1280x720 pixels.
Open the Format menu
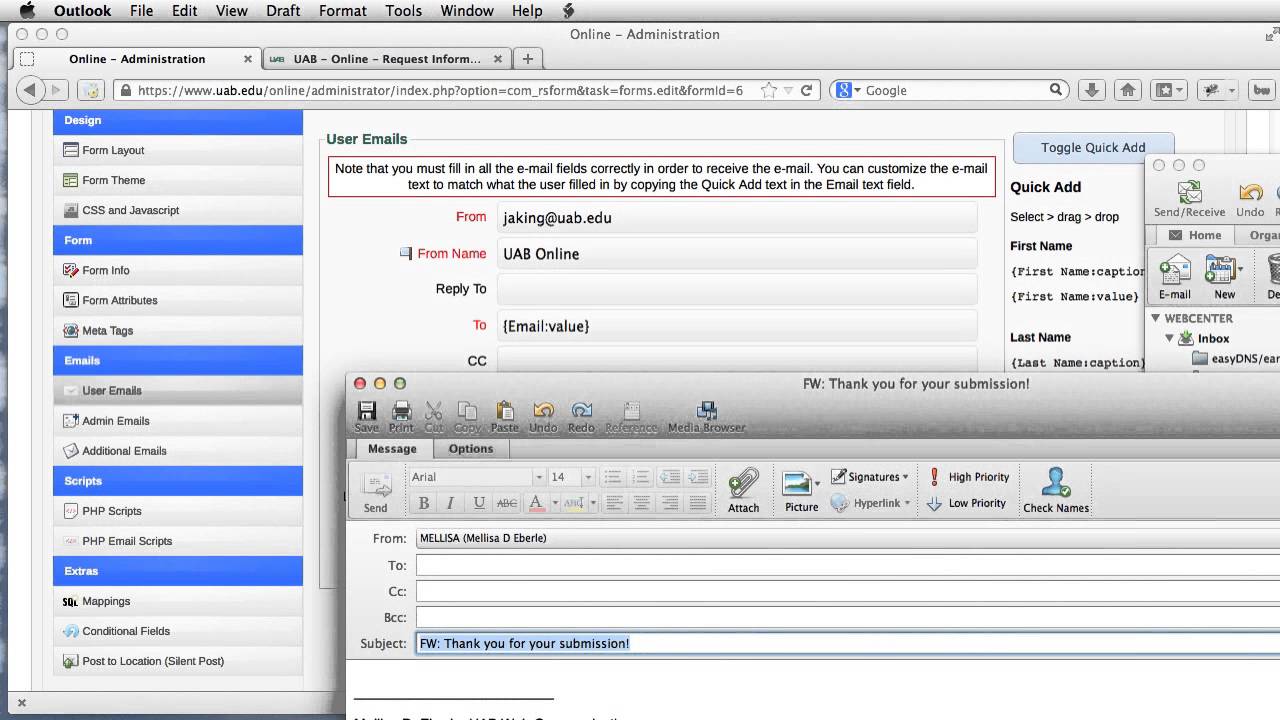click(x=342, y=11)
